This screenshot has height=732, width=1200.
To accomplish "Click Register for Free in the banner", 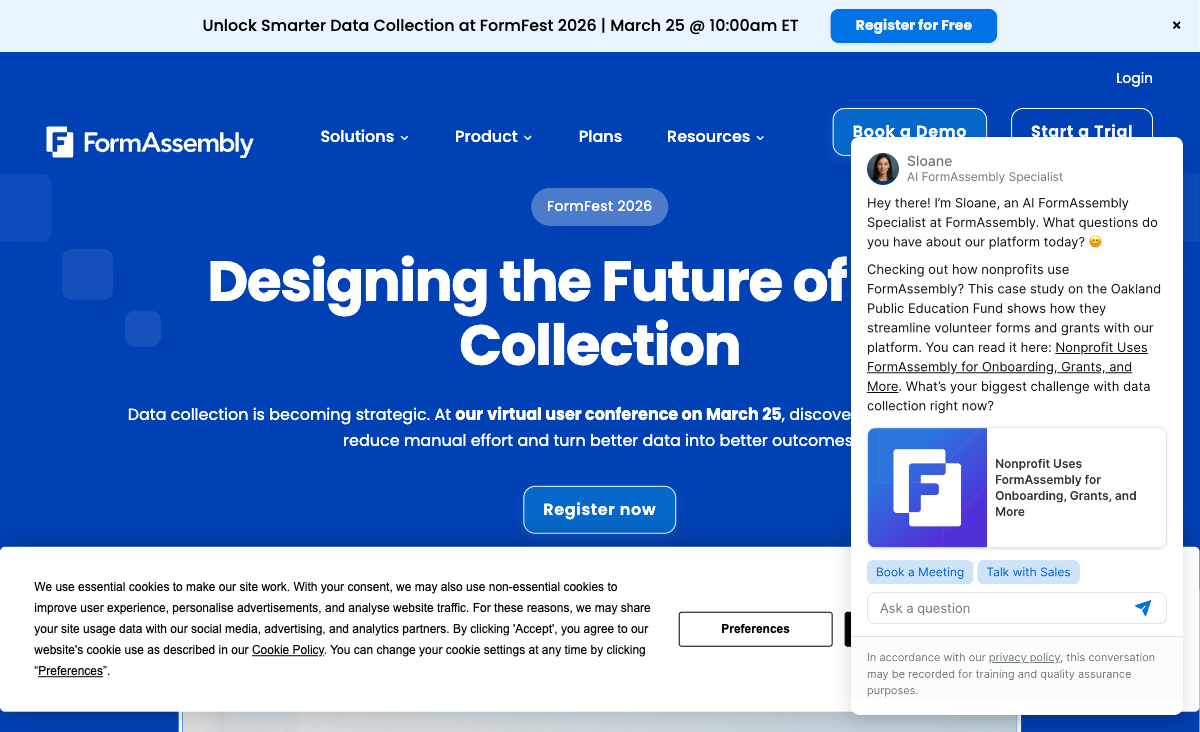I will click(913, 26).
